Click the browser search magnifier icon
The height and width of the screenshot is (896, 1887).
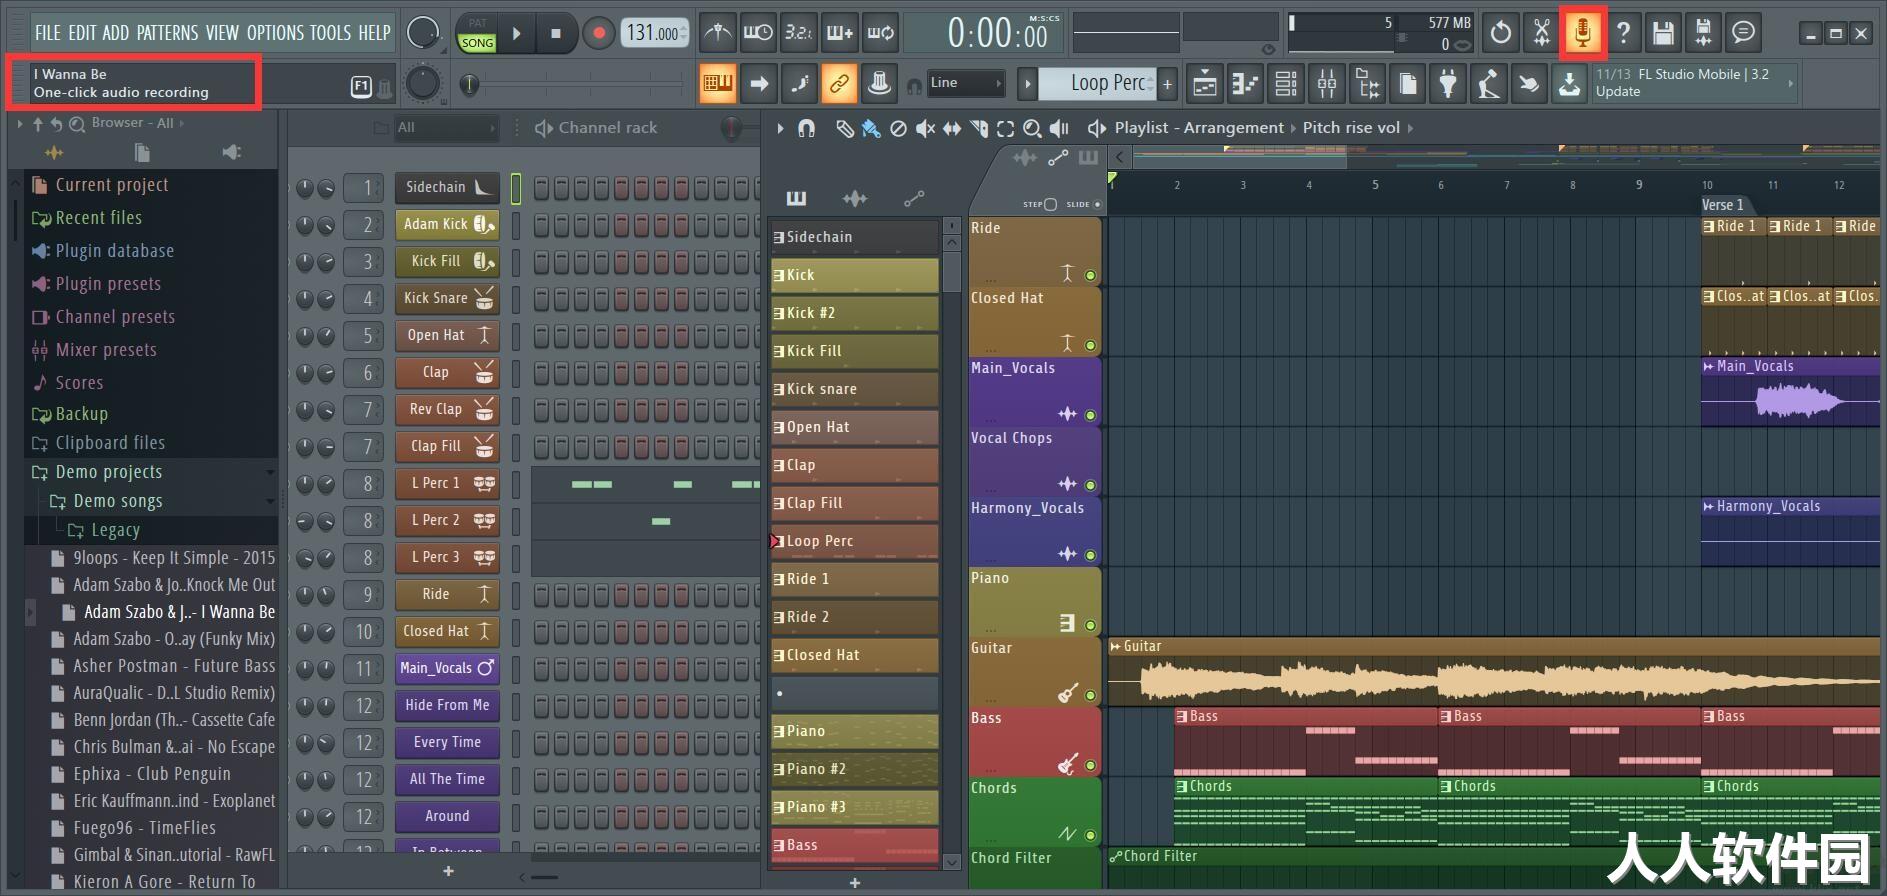point(76,123)
